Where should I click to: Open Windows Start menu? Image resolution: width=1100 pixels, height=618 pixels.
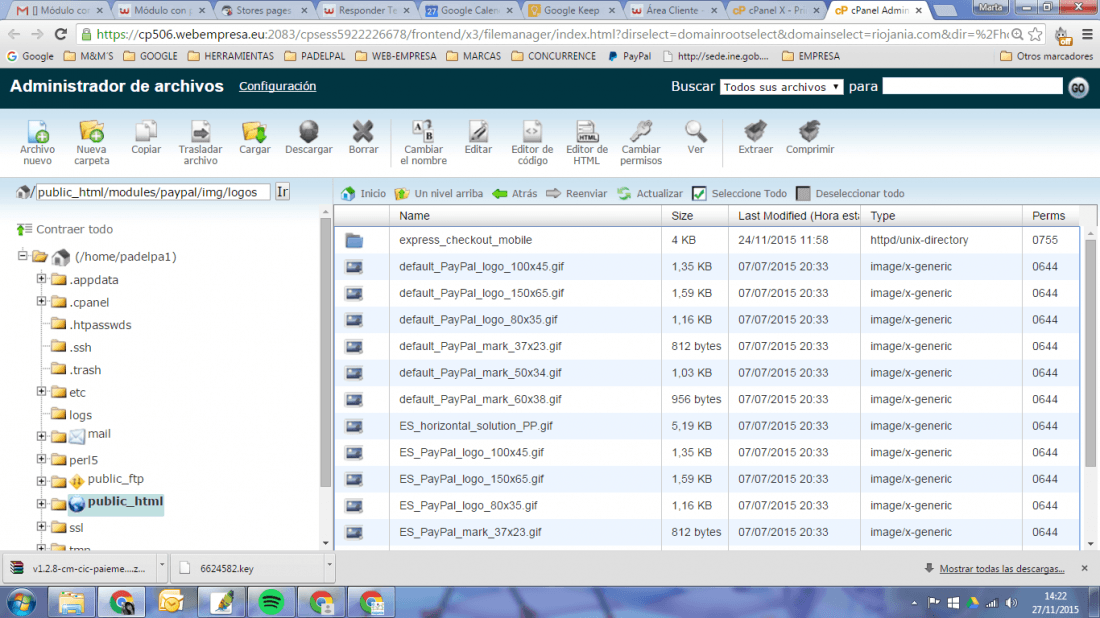pyautogui.click(x=22, y=602)
